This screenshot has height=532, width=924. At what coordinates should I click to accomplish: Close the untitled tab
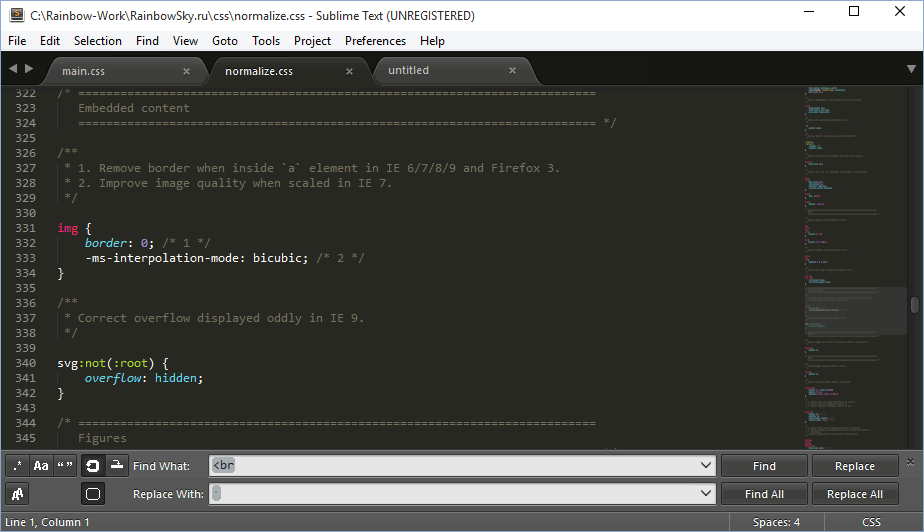(x=512, y=71)
